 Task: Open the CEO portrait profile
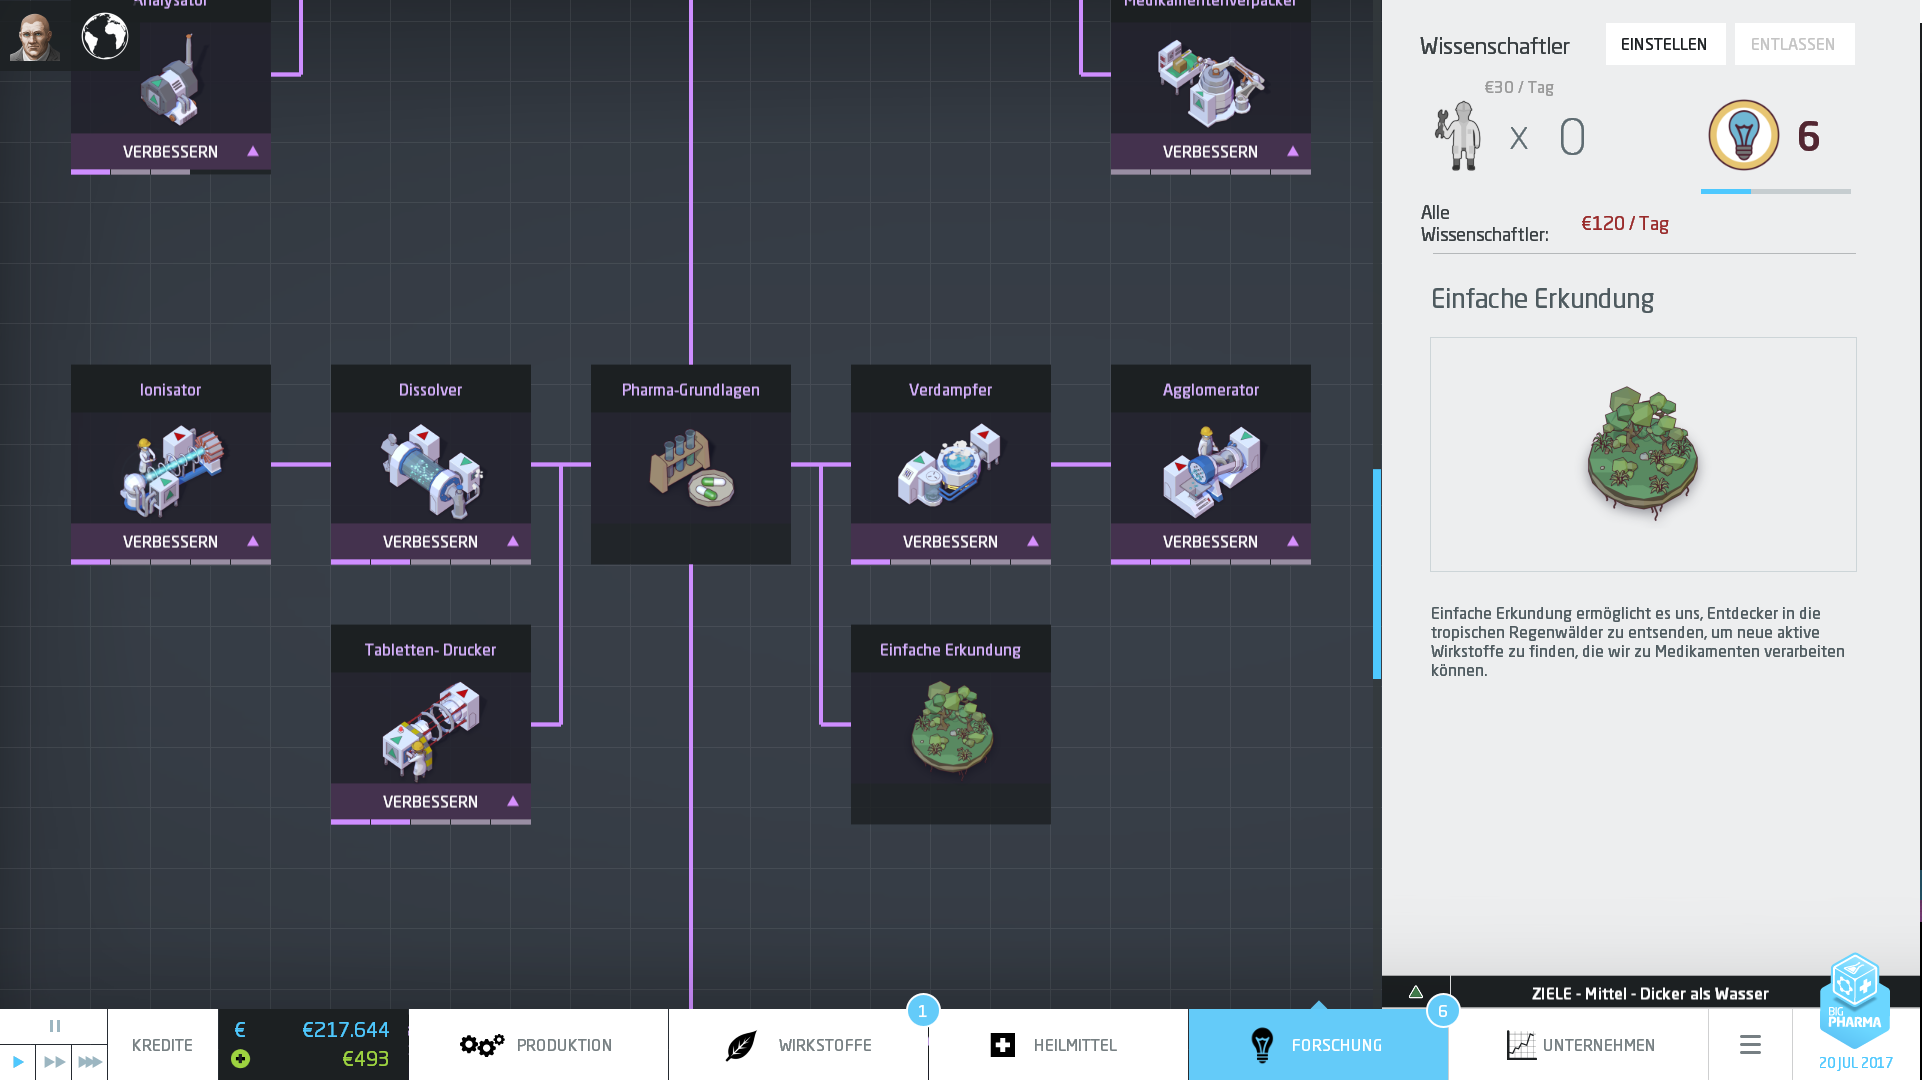35,37
